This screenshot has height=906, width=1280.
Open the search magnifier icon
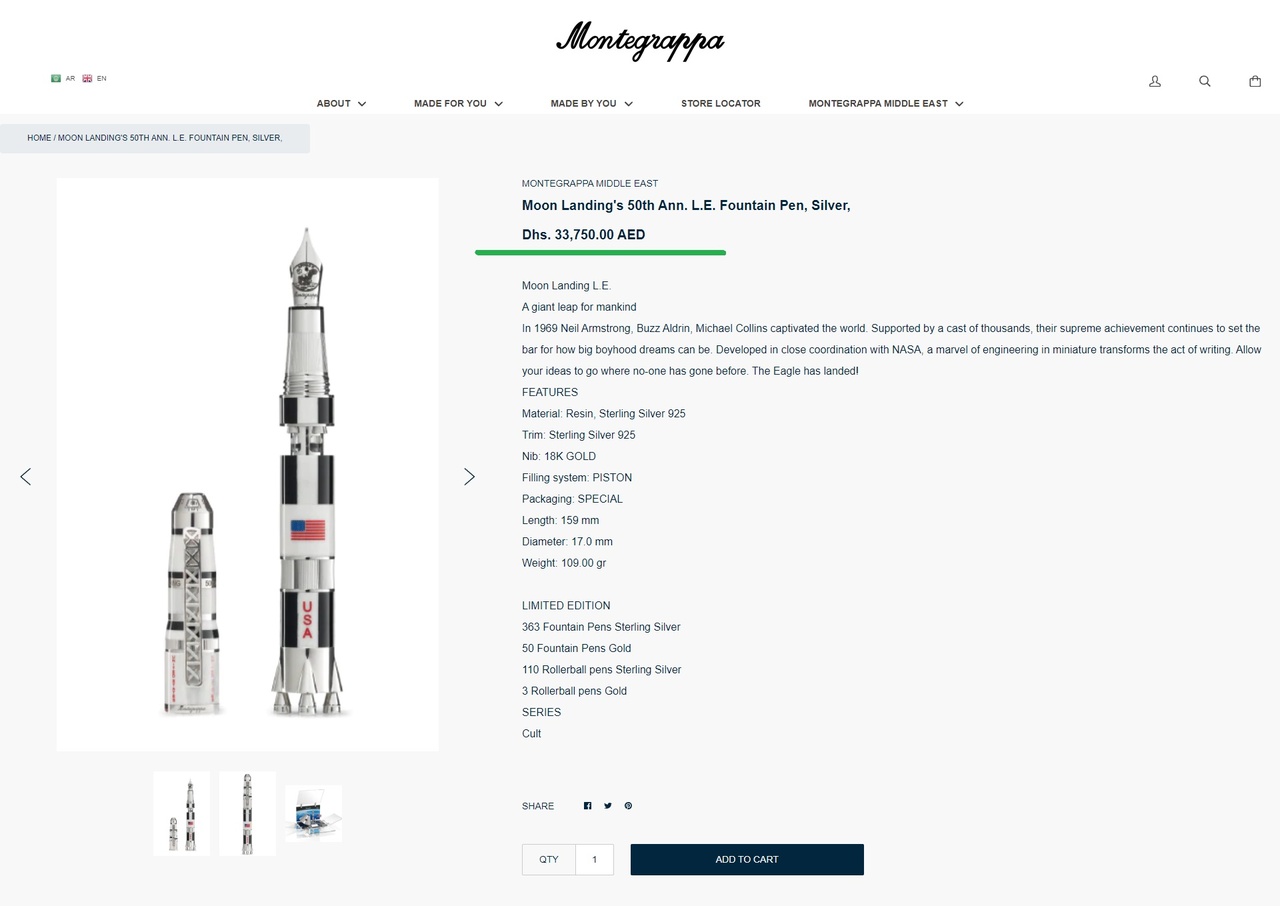(1205, 81)
